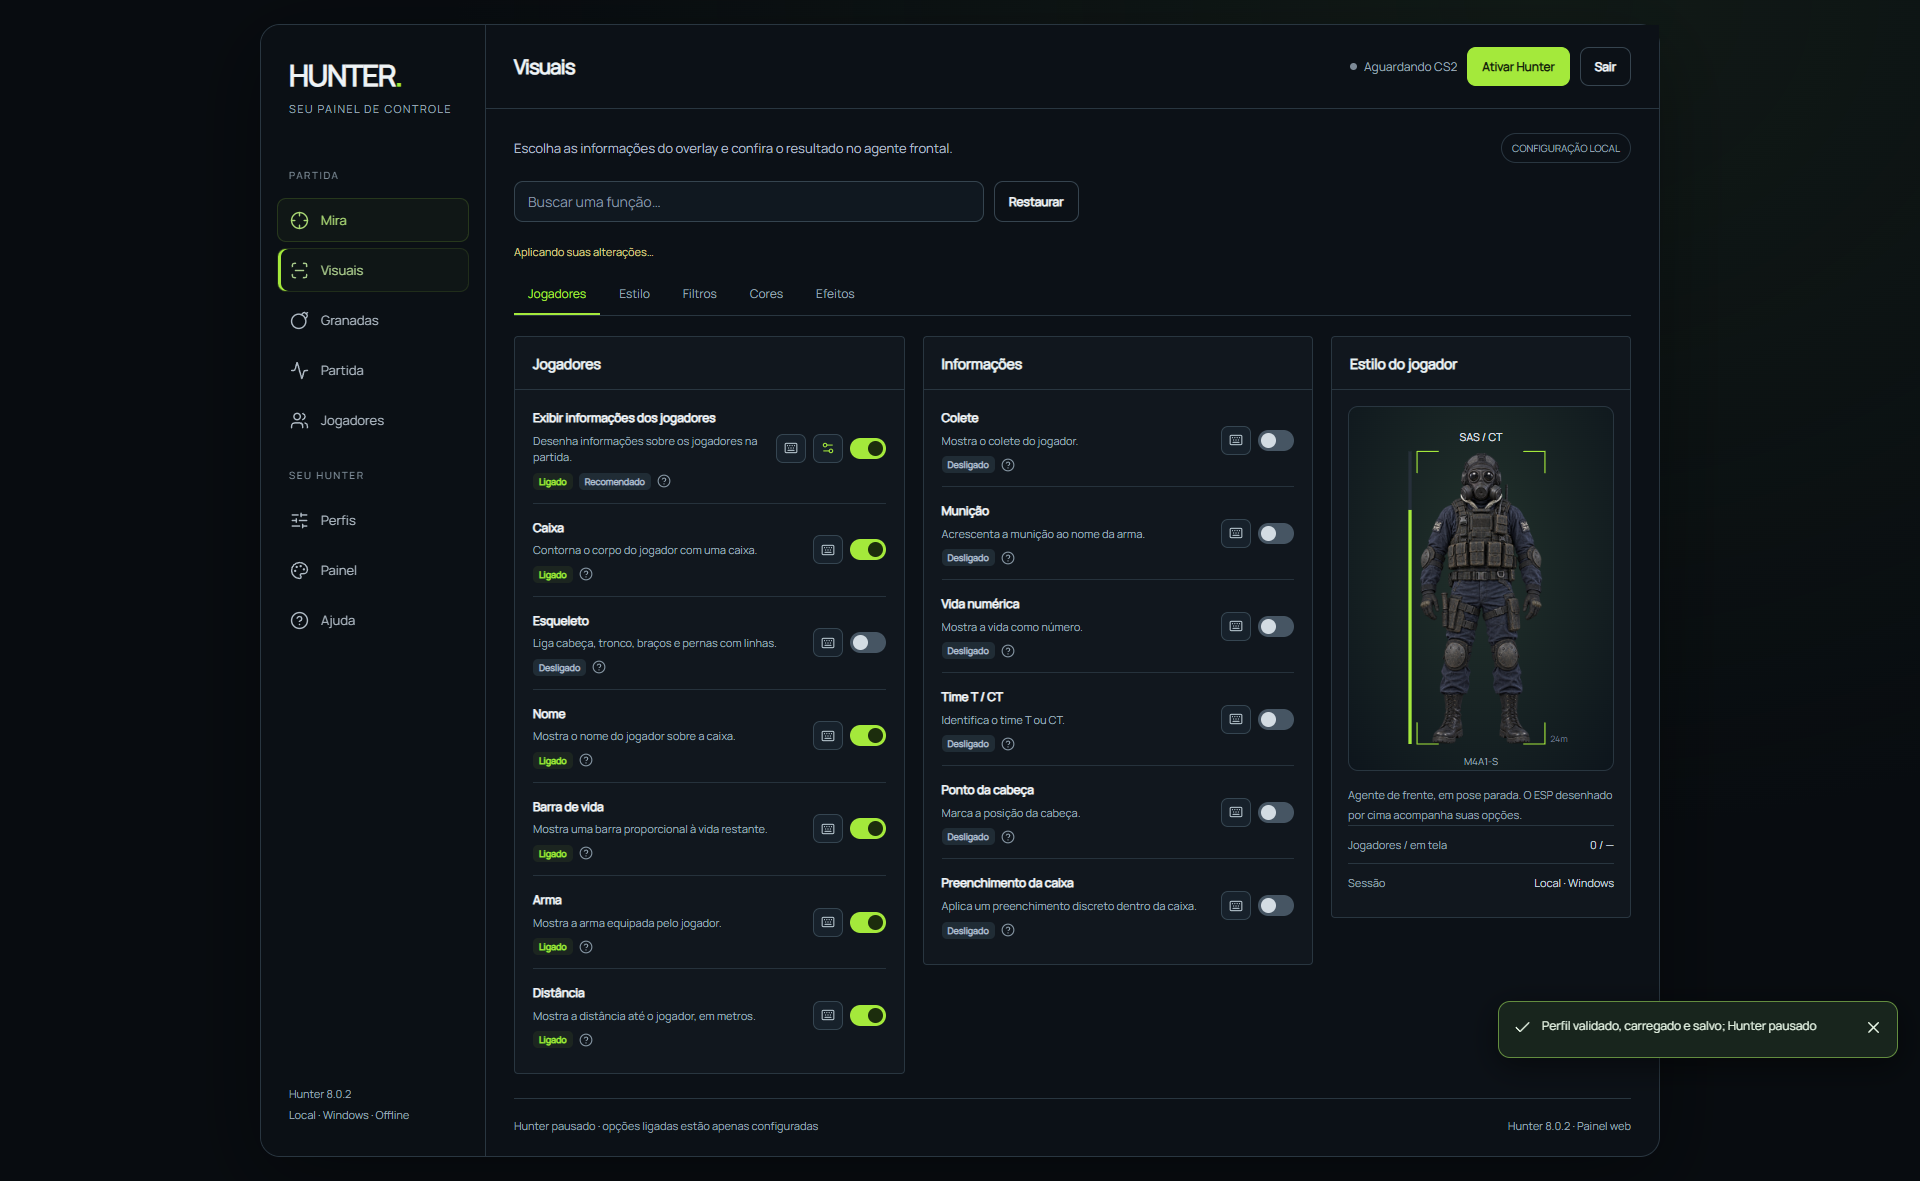Click keyboard hotkey icon for Colete
Image resolution: width=1920 pixels, height=1181 pixels.
(x=1236, y=440)
